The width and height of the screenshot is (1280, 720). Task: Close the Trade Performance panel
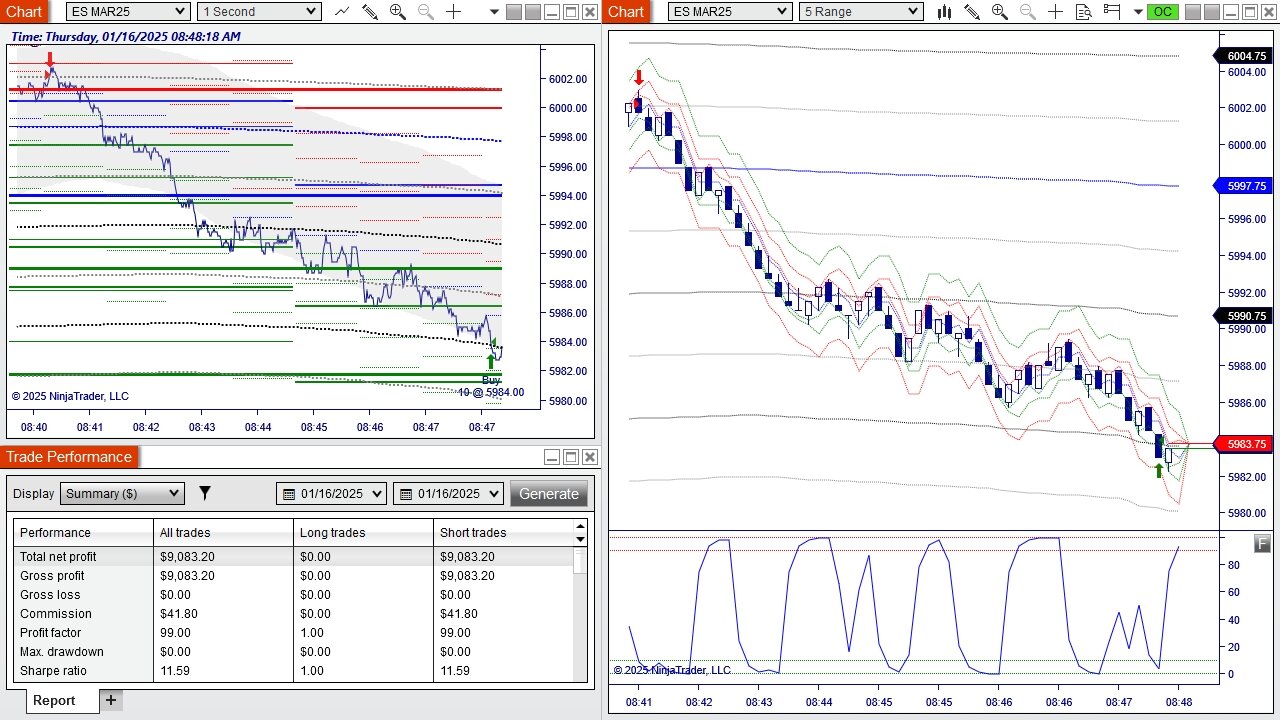tap(590, 457)
